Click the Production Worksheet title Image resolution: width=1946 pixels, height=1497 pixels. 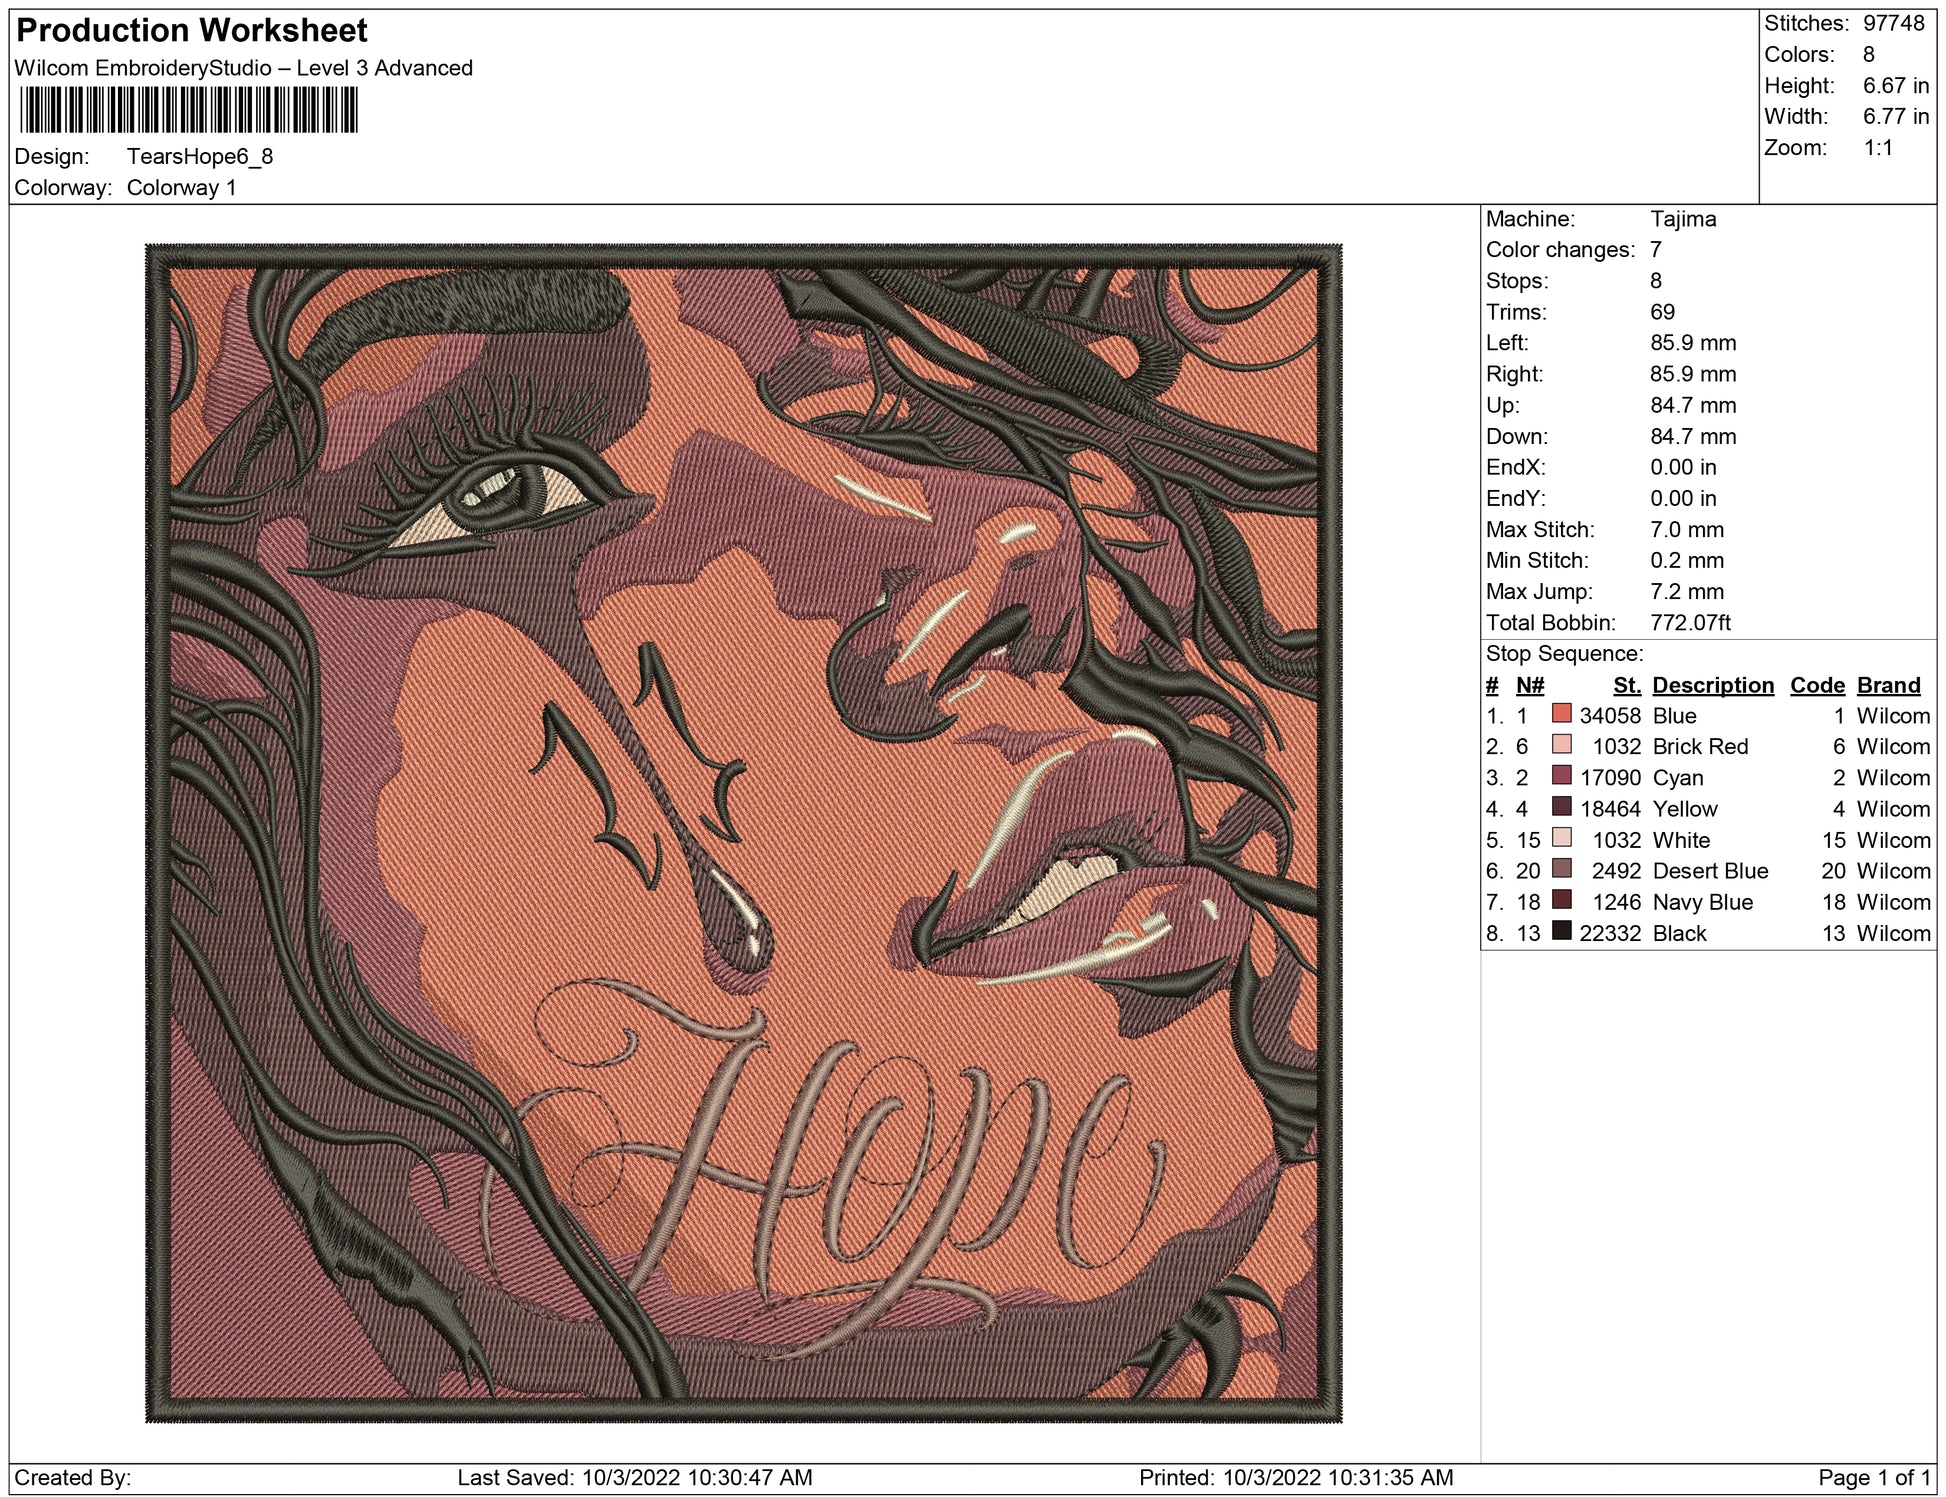pos(192,31)
